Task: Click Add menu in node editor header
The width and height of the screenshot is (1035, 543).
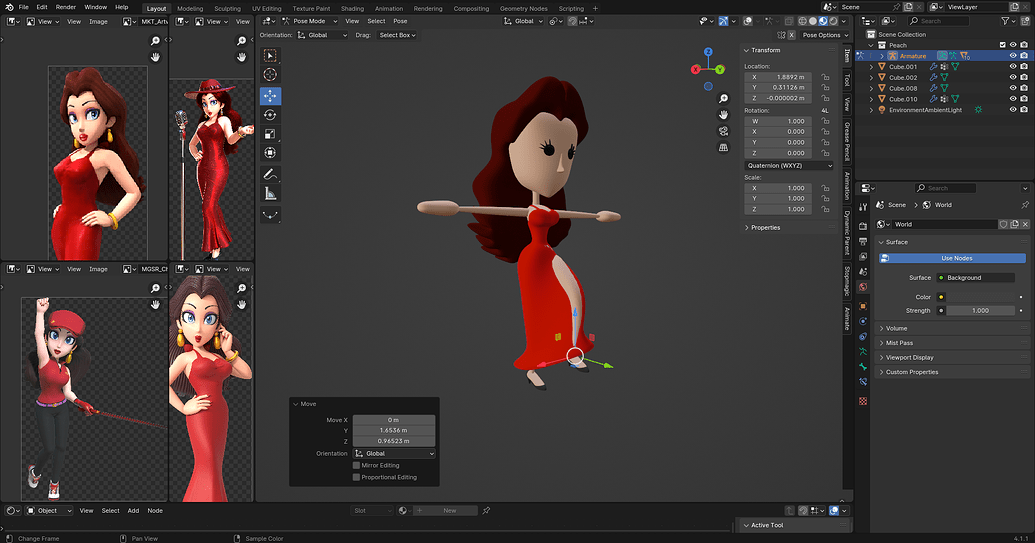Action: pyautogui.click(x=133, y=511)
